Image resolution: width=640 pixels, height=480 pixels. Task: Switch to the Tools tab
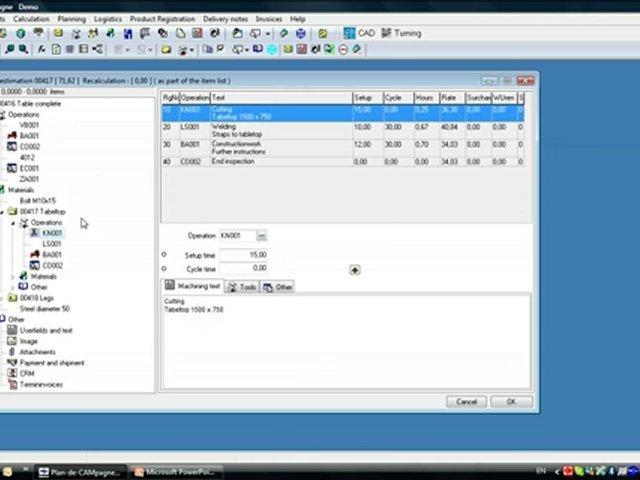tap(242, 287)
